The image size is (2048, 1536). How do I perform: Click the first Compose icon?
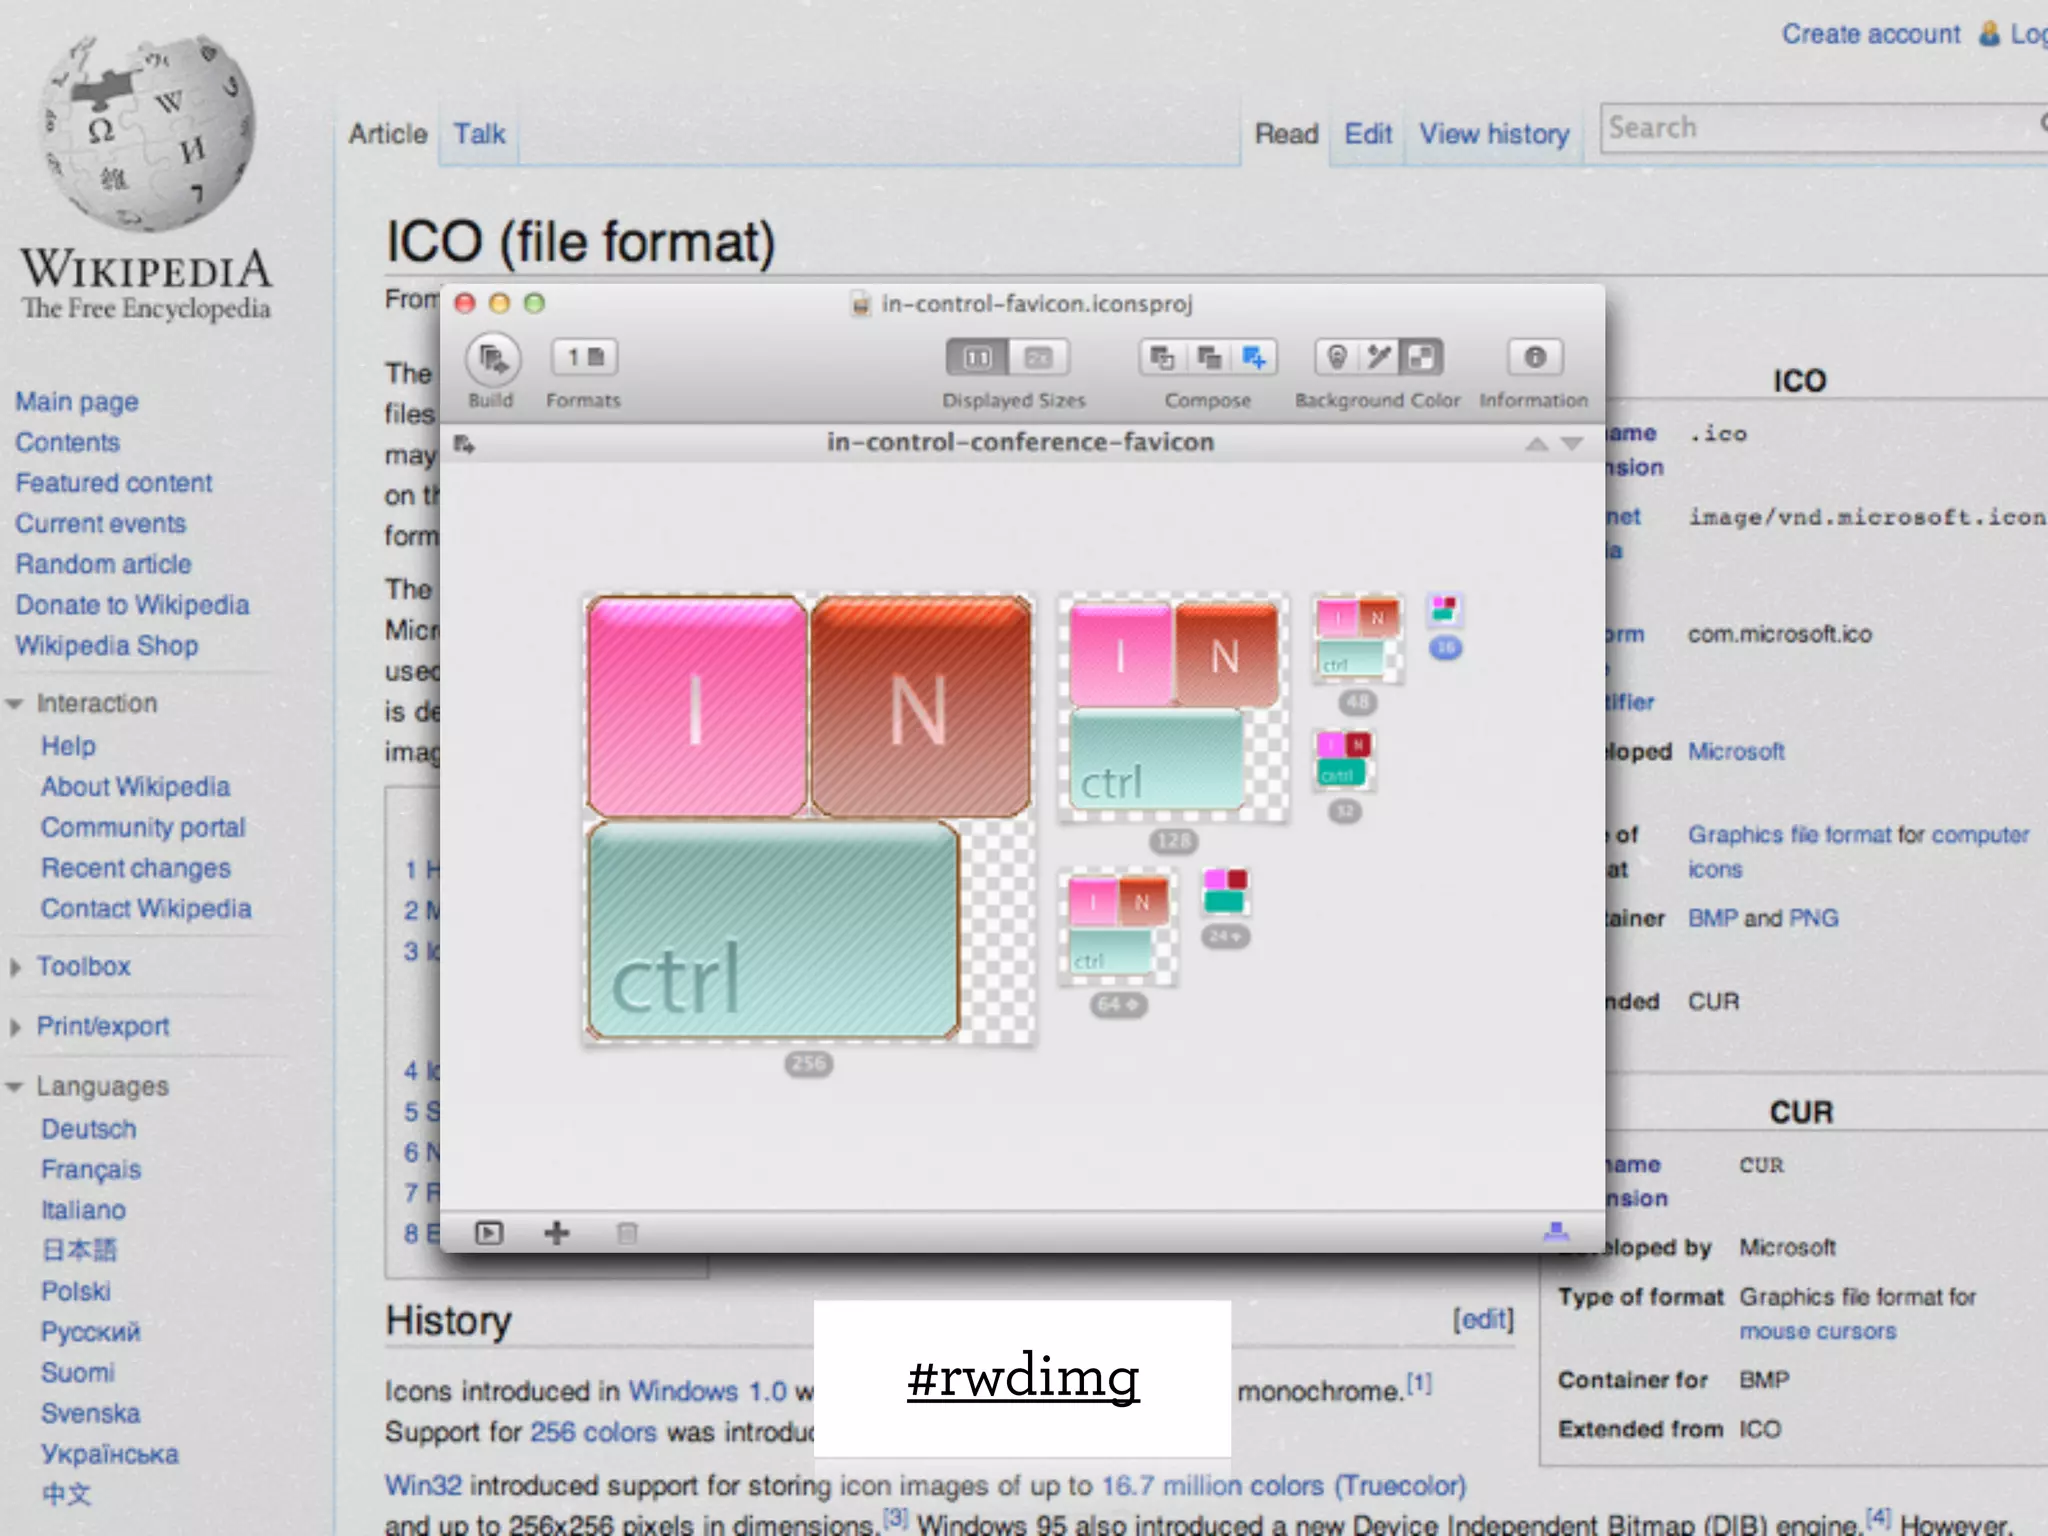click(1162, 357)
